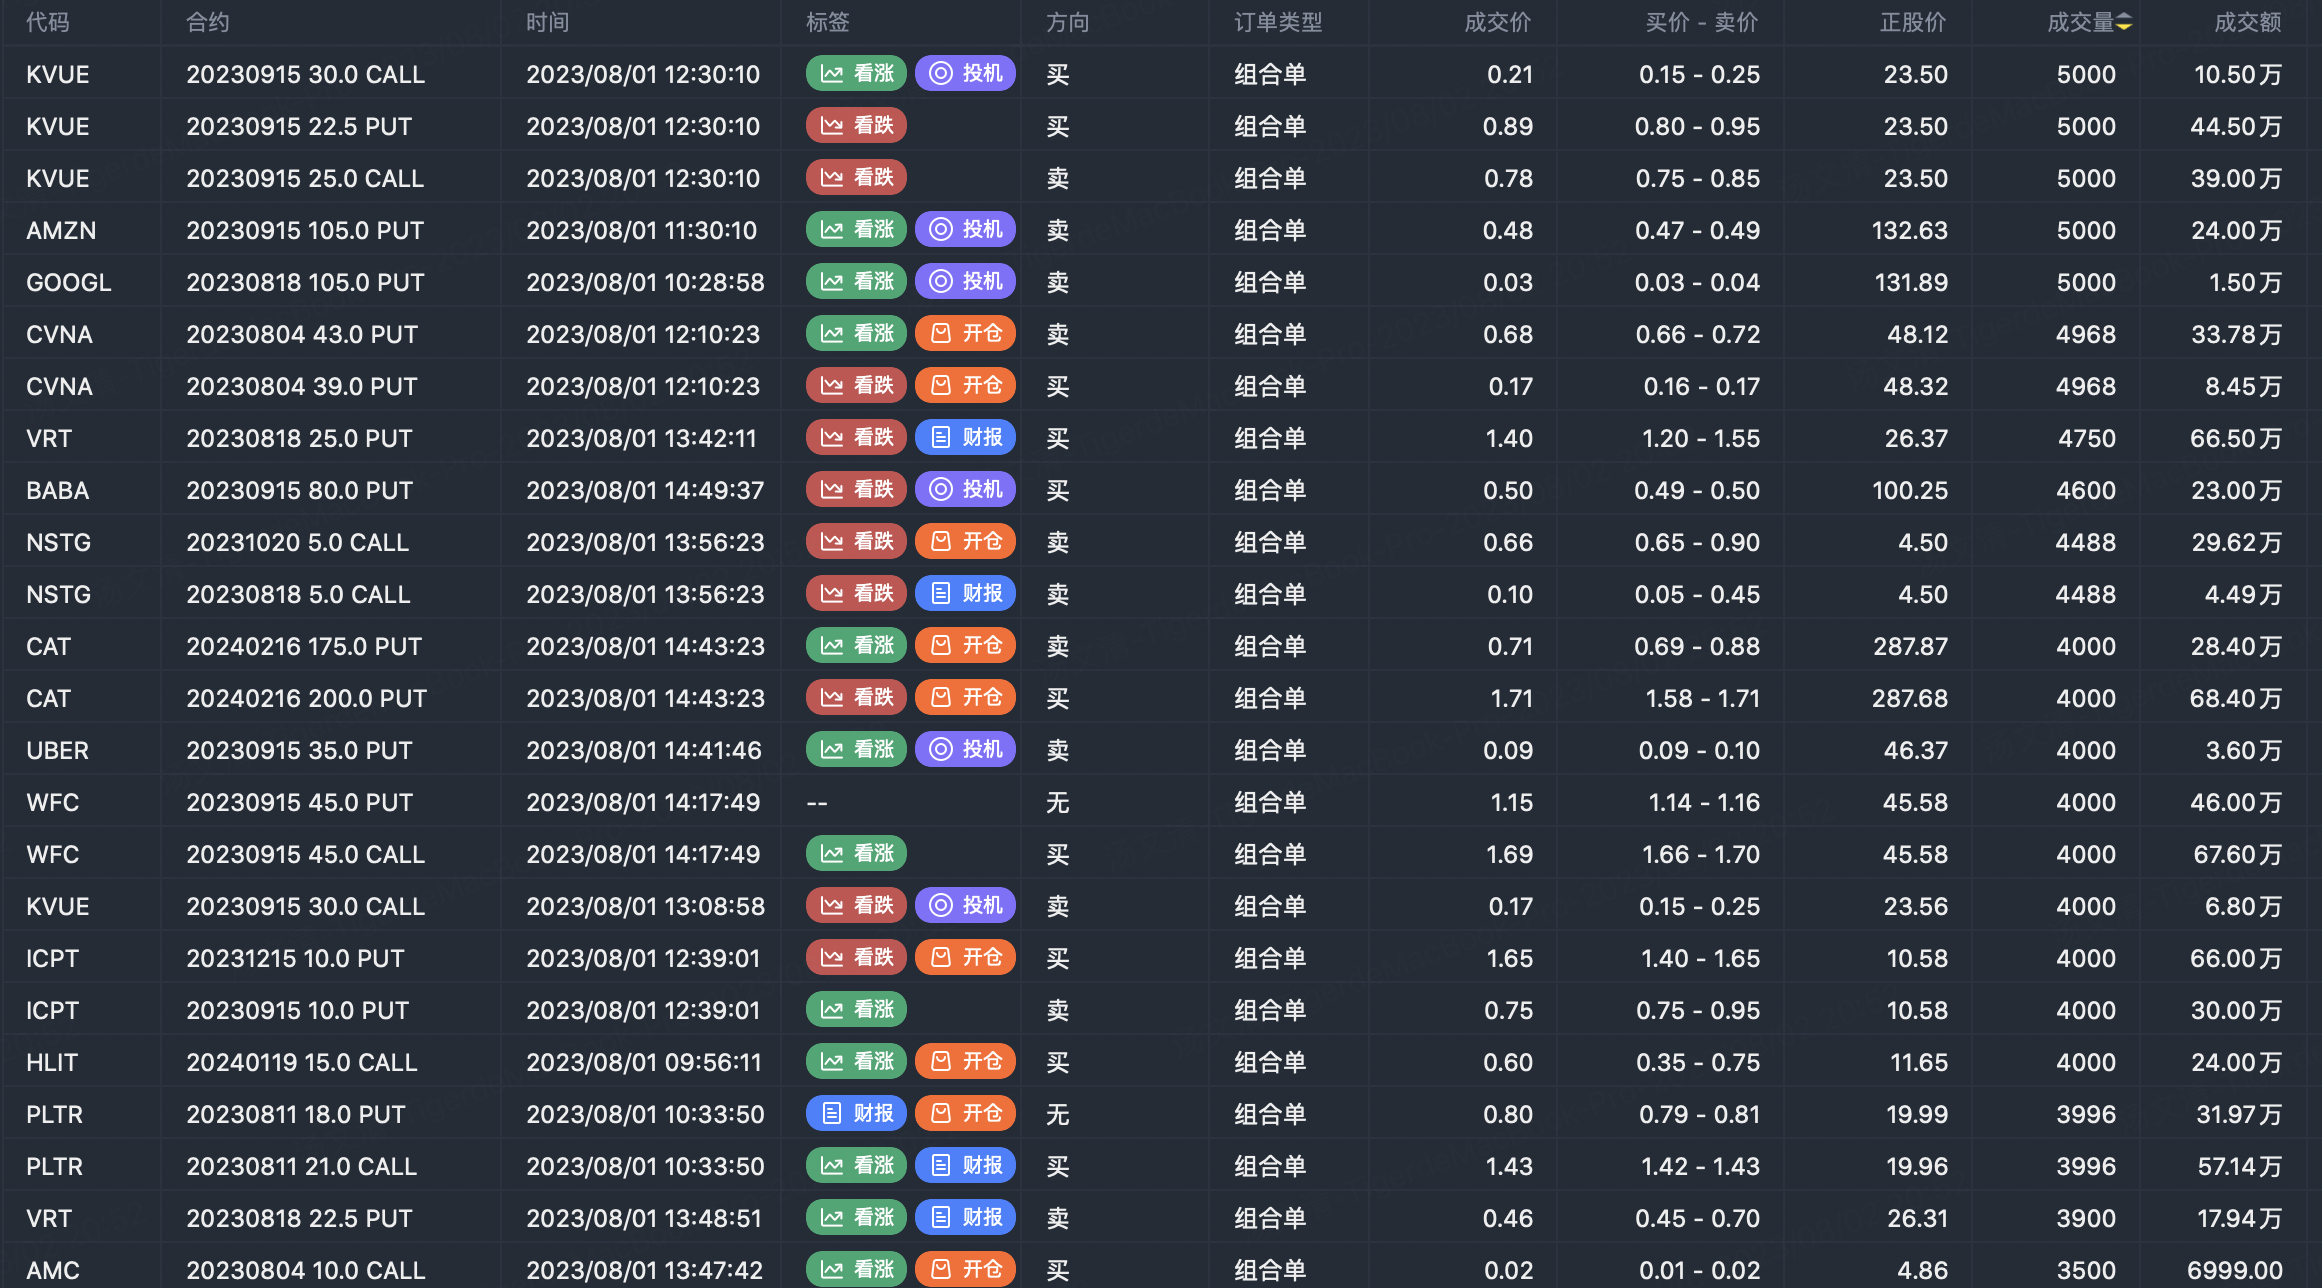Click the 开仓 tag in the ICPT 20231215 row
The width and height of the screenshot is (2322, 1288).
tap(966, 957)
